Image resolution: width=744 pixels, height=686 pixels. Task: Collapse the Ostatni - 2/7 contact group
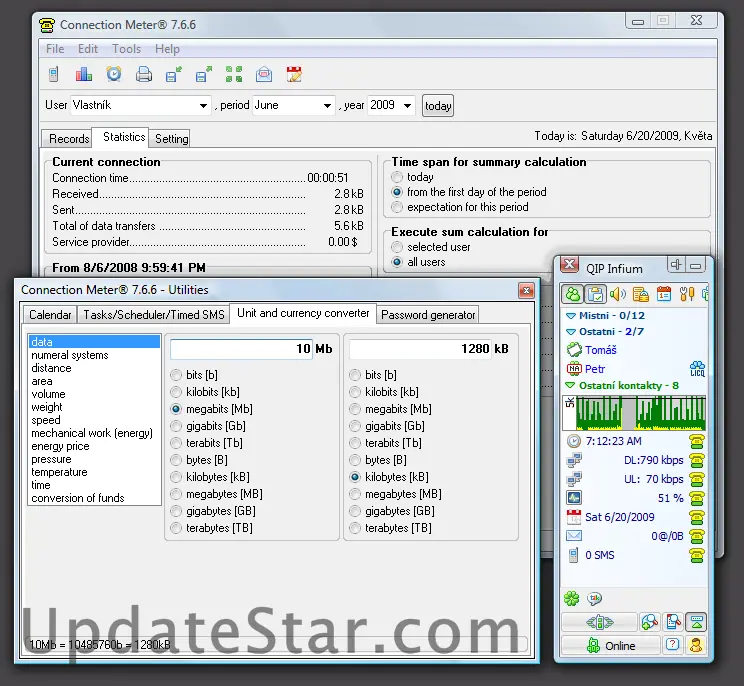click(571, 332)
